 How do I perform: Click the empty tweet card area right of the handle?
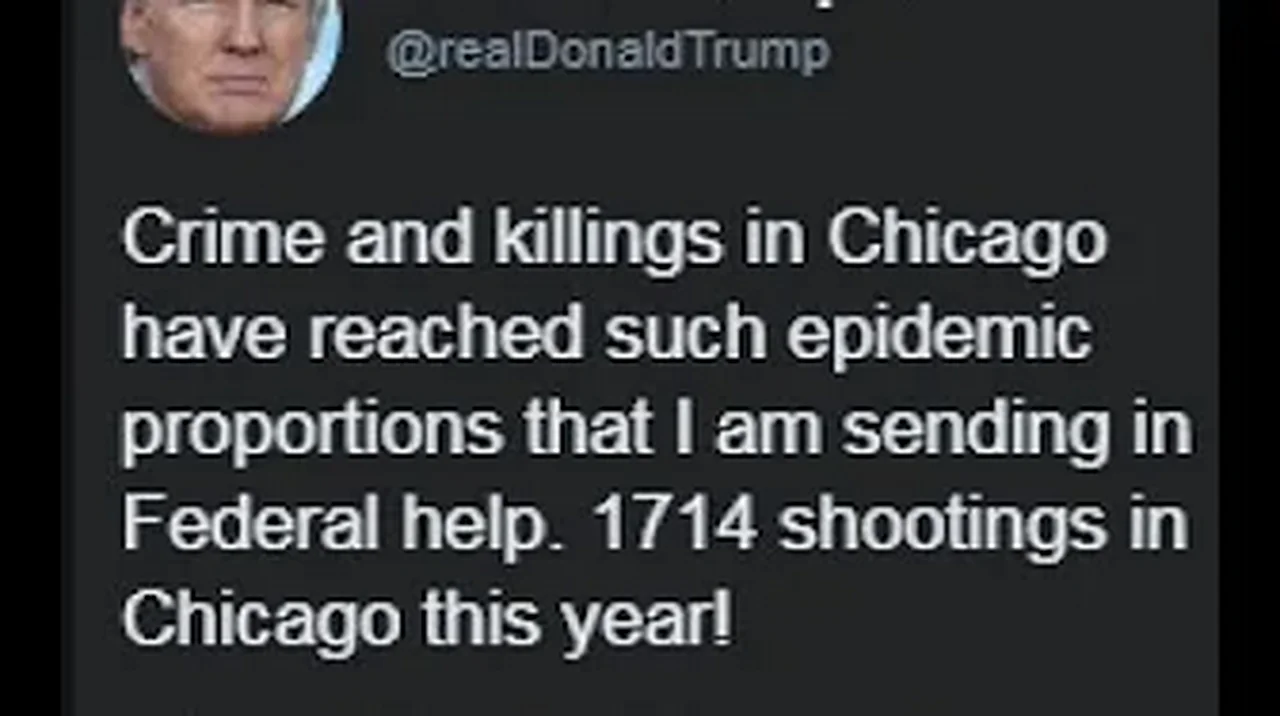[x=1020, y=55]
